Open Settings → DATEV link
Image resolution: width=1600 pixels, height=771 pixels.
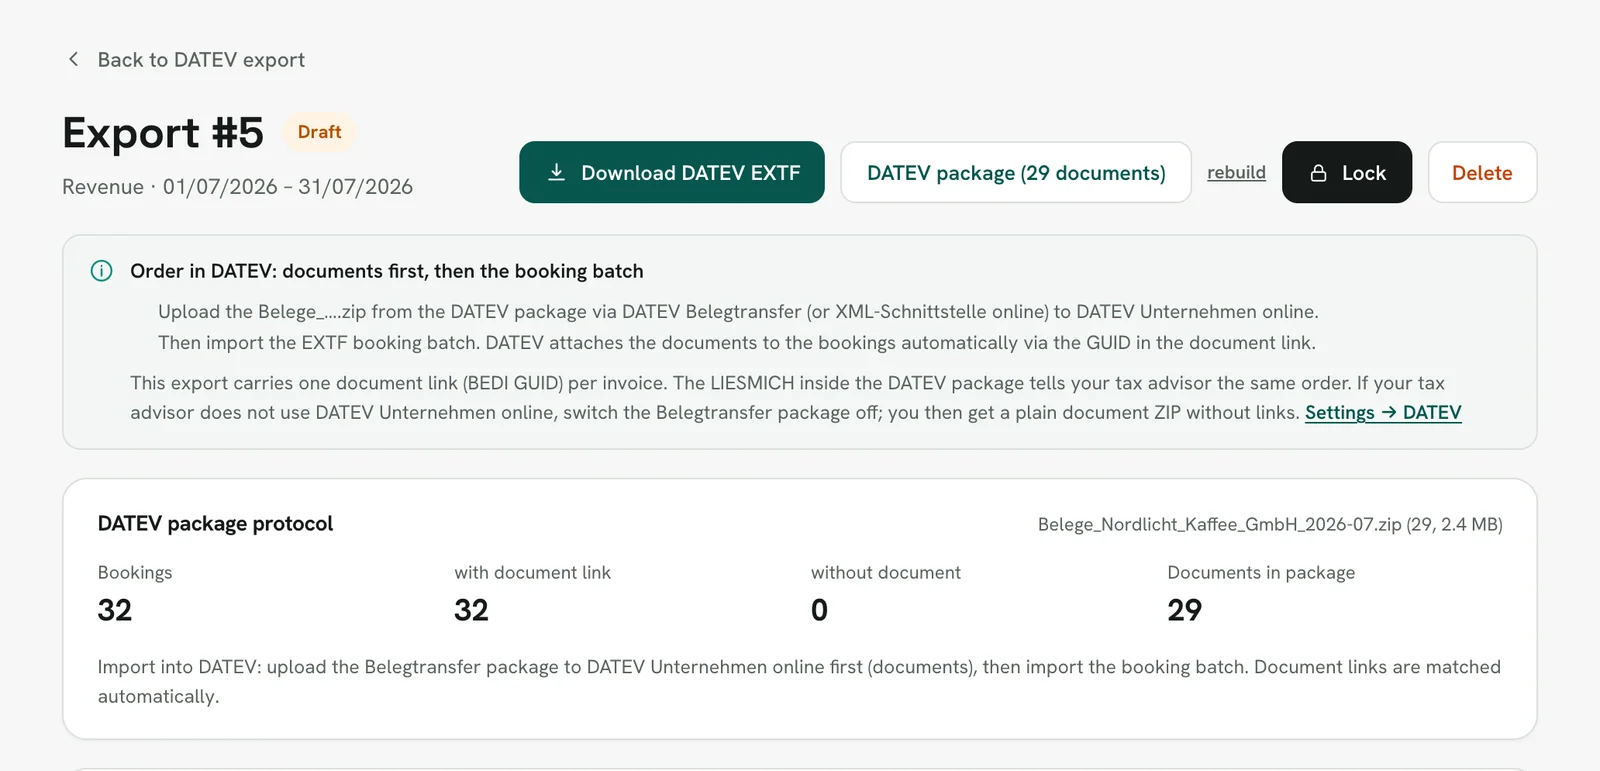(1383, 412)
